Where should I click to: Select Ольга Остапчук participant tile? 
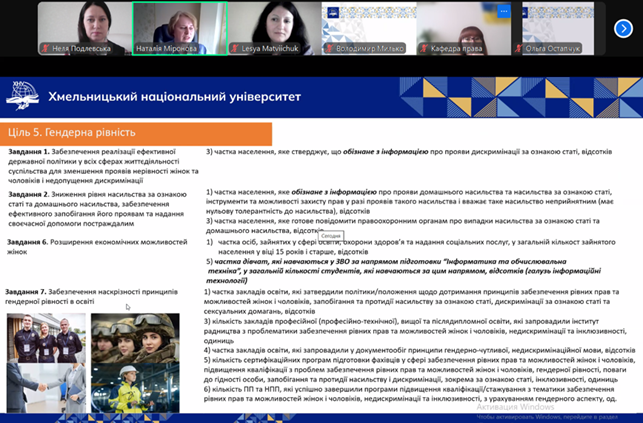[x=559, y=28]
